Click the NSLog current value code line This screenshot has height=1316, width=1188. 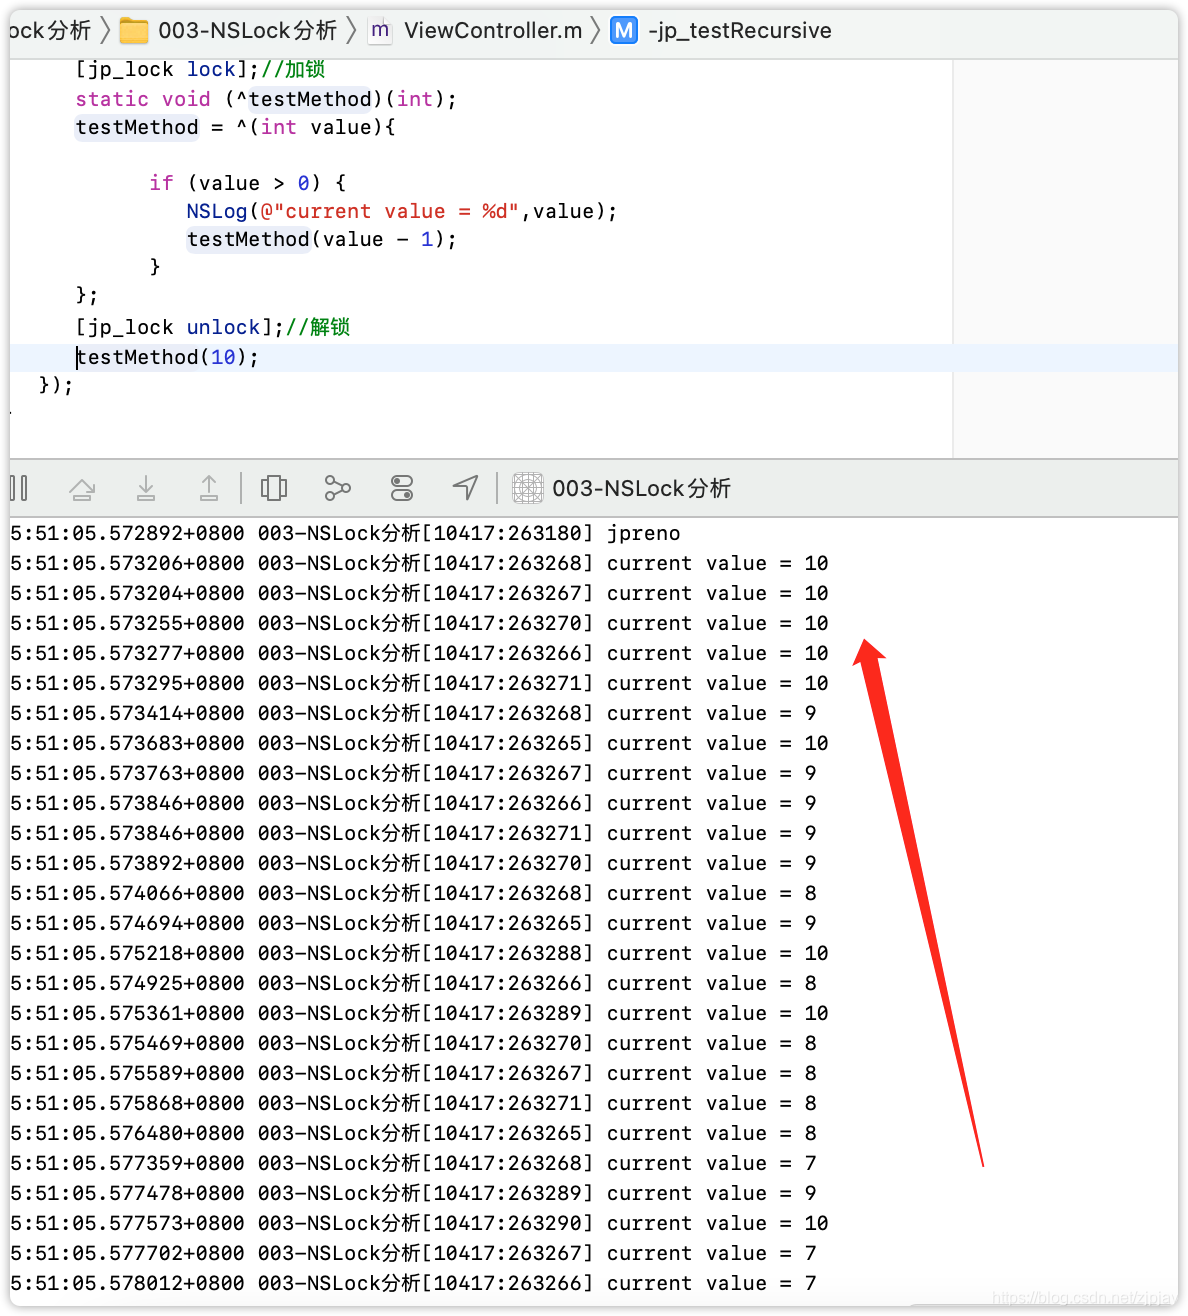click(402, 211)
